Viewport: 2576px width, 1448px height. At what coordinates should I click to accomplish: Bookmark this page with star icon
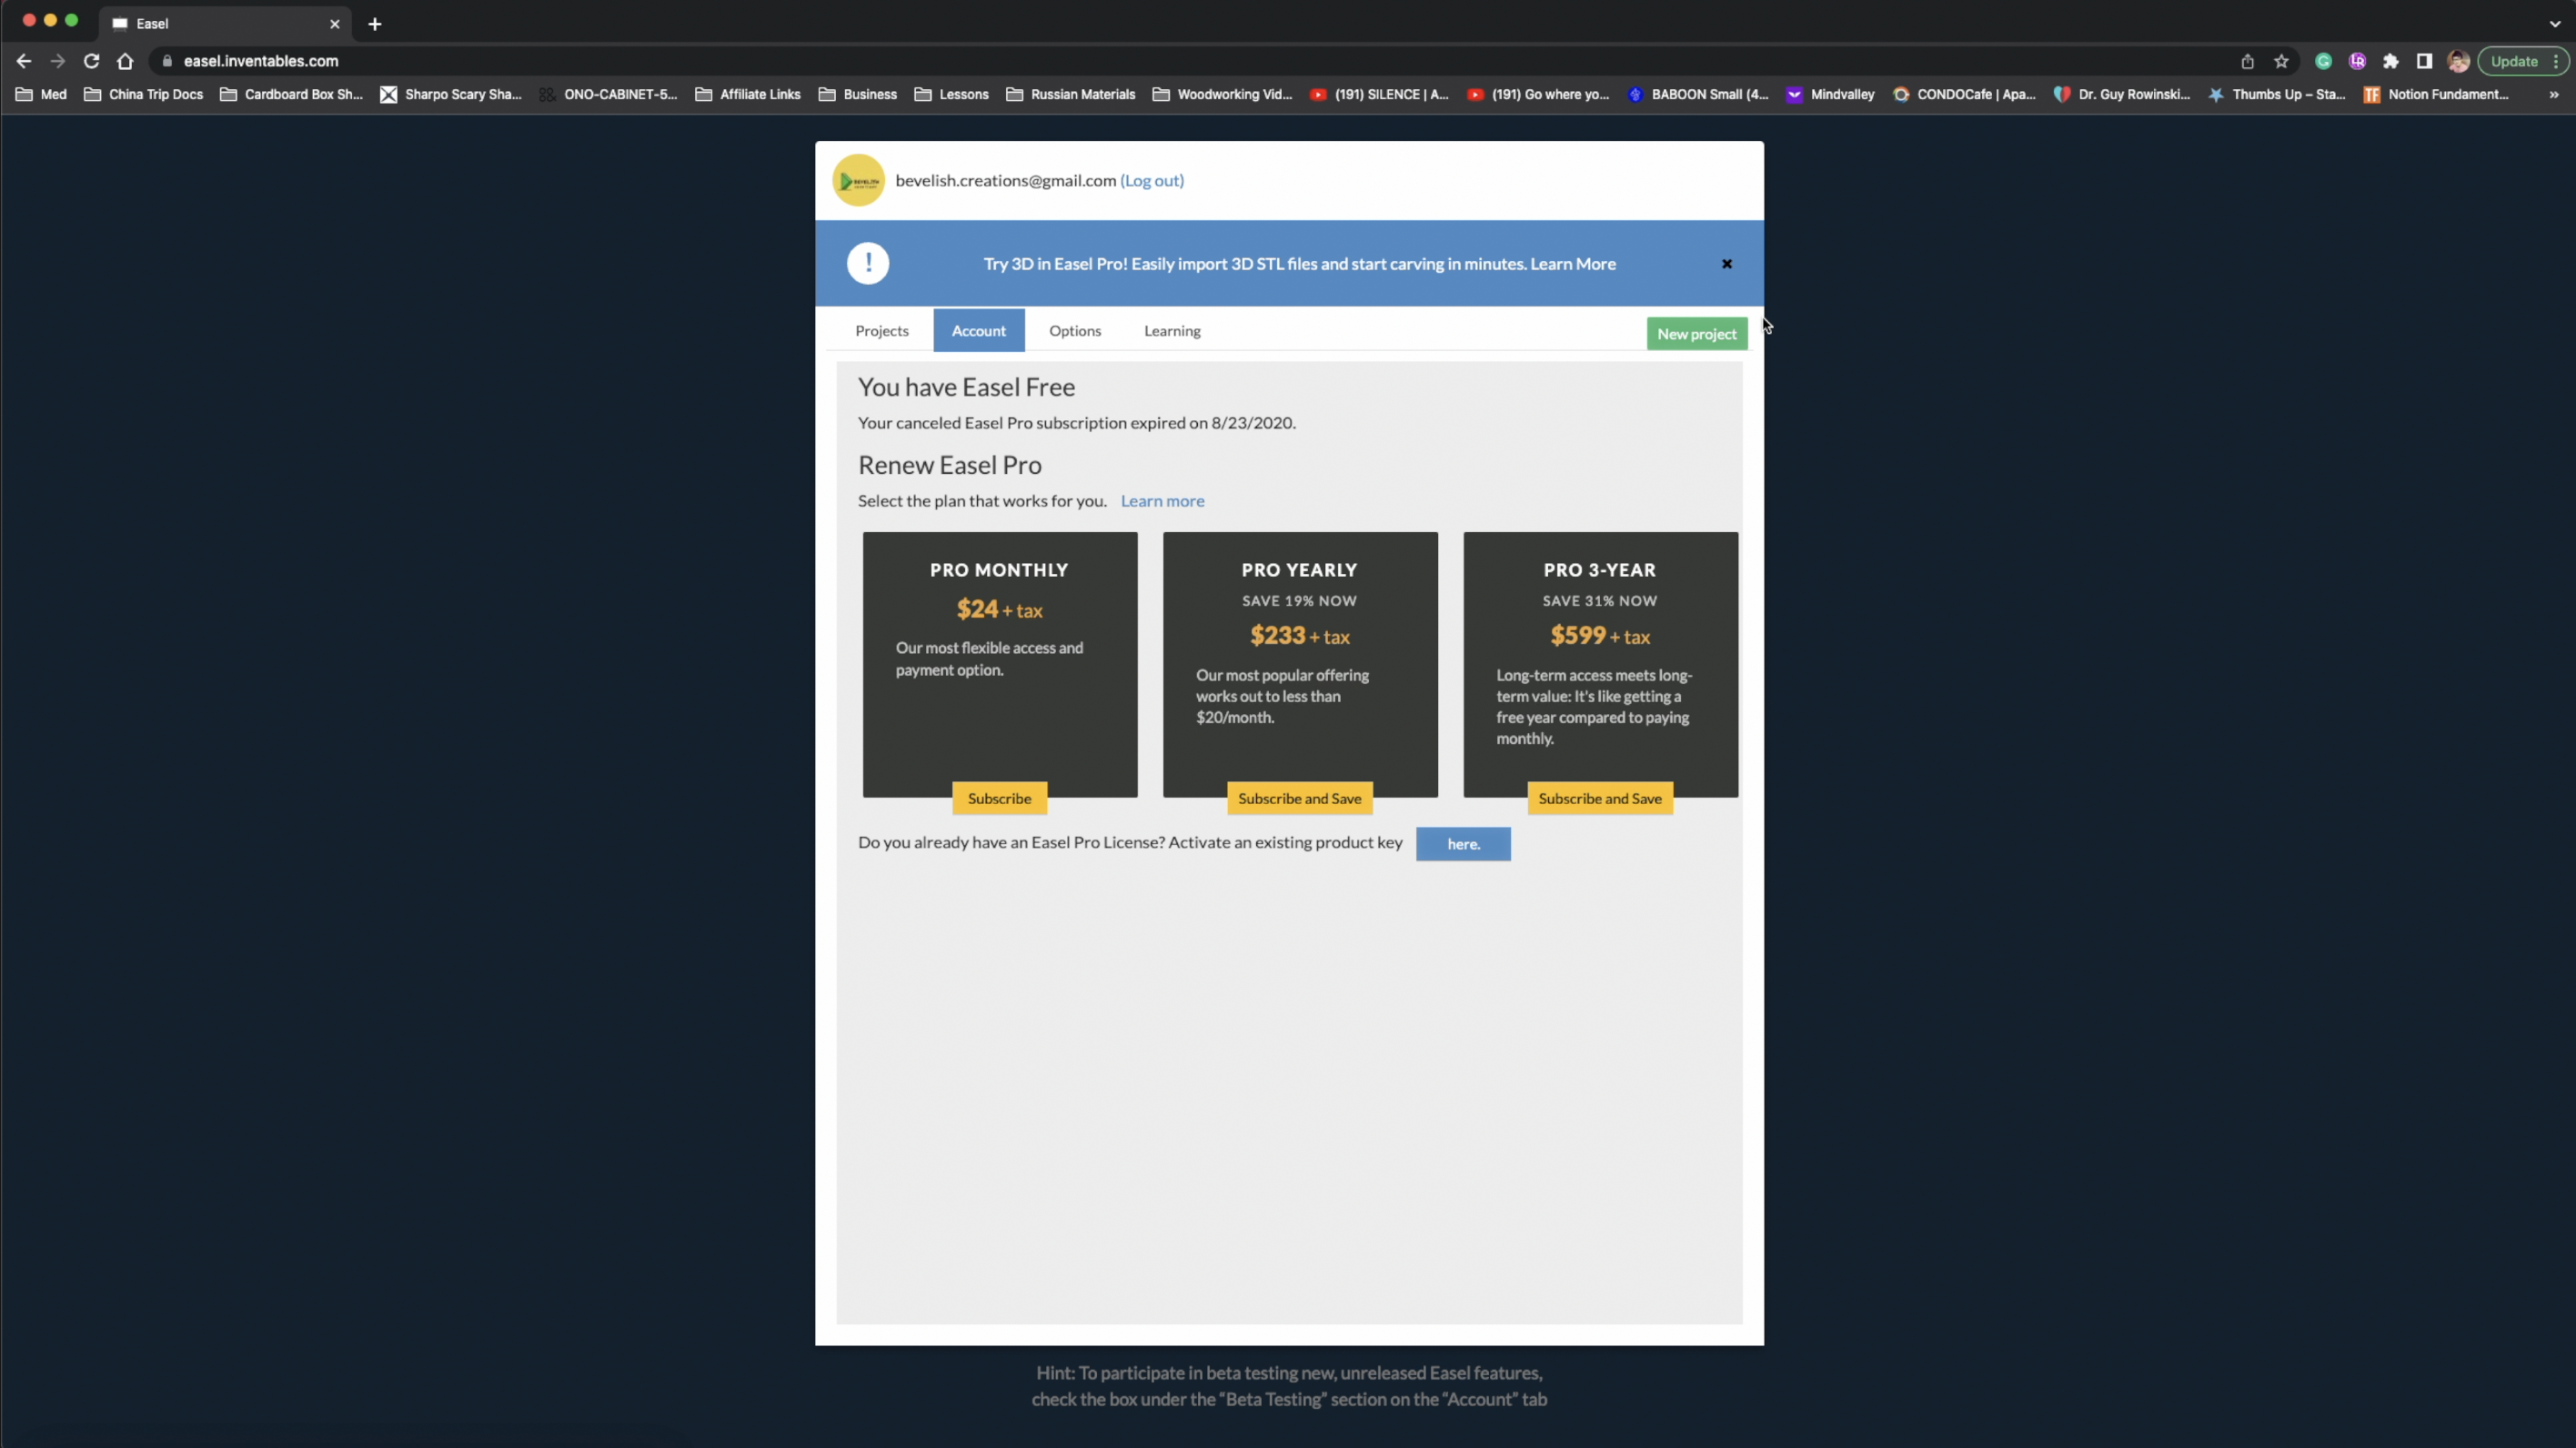(2281, 61)
